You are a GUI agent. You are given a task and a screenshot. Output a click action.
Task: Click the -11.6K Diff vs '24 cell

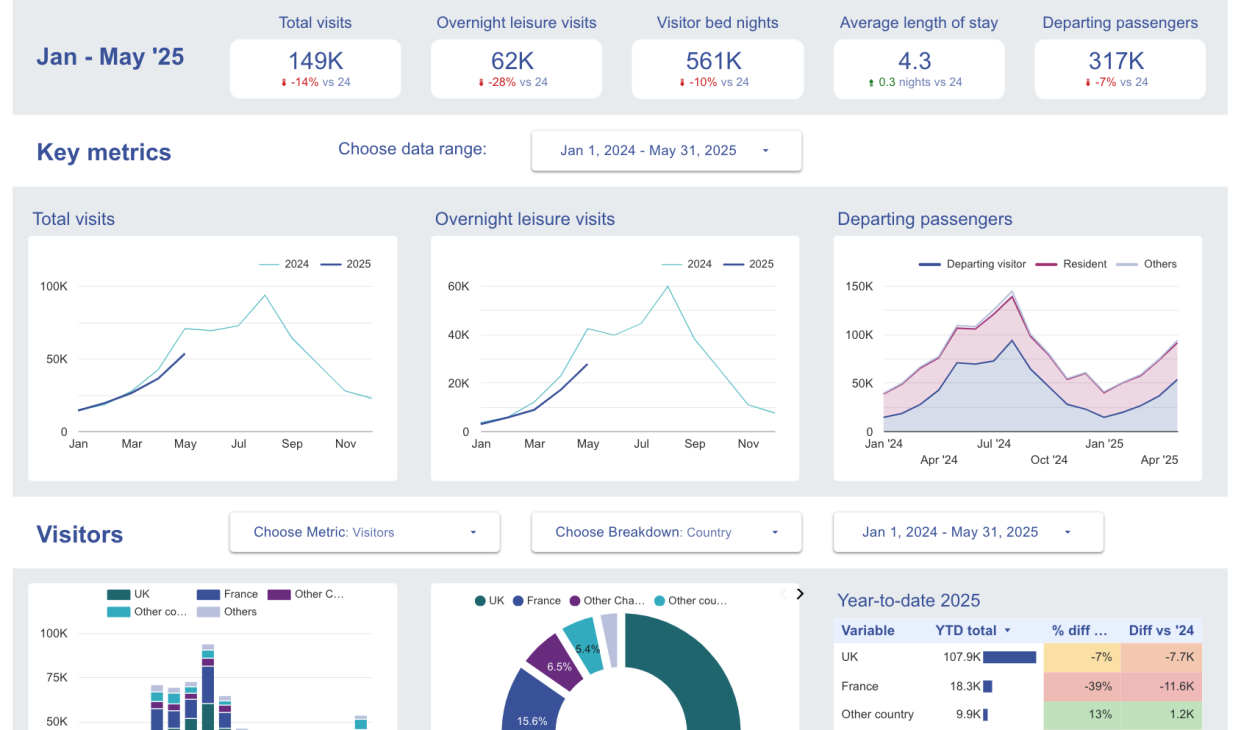tap(1161, 686)
